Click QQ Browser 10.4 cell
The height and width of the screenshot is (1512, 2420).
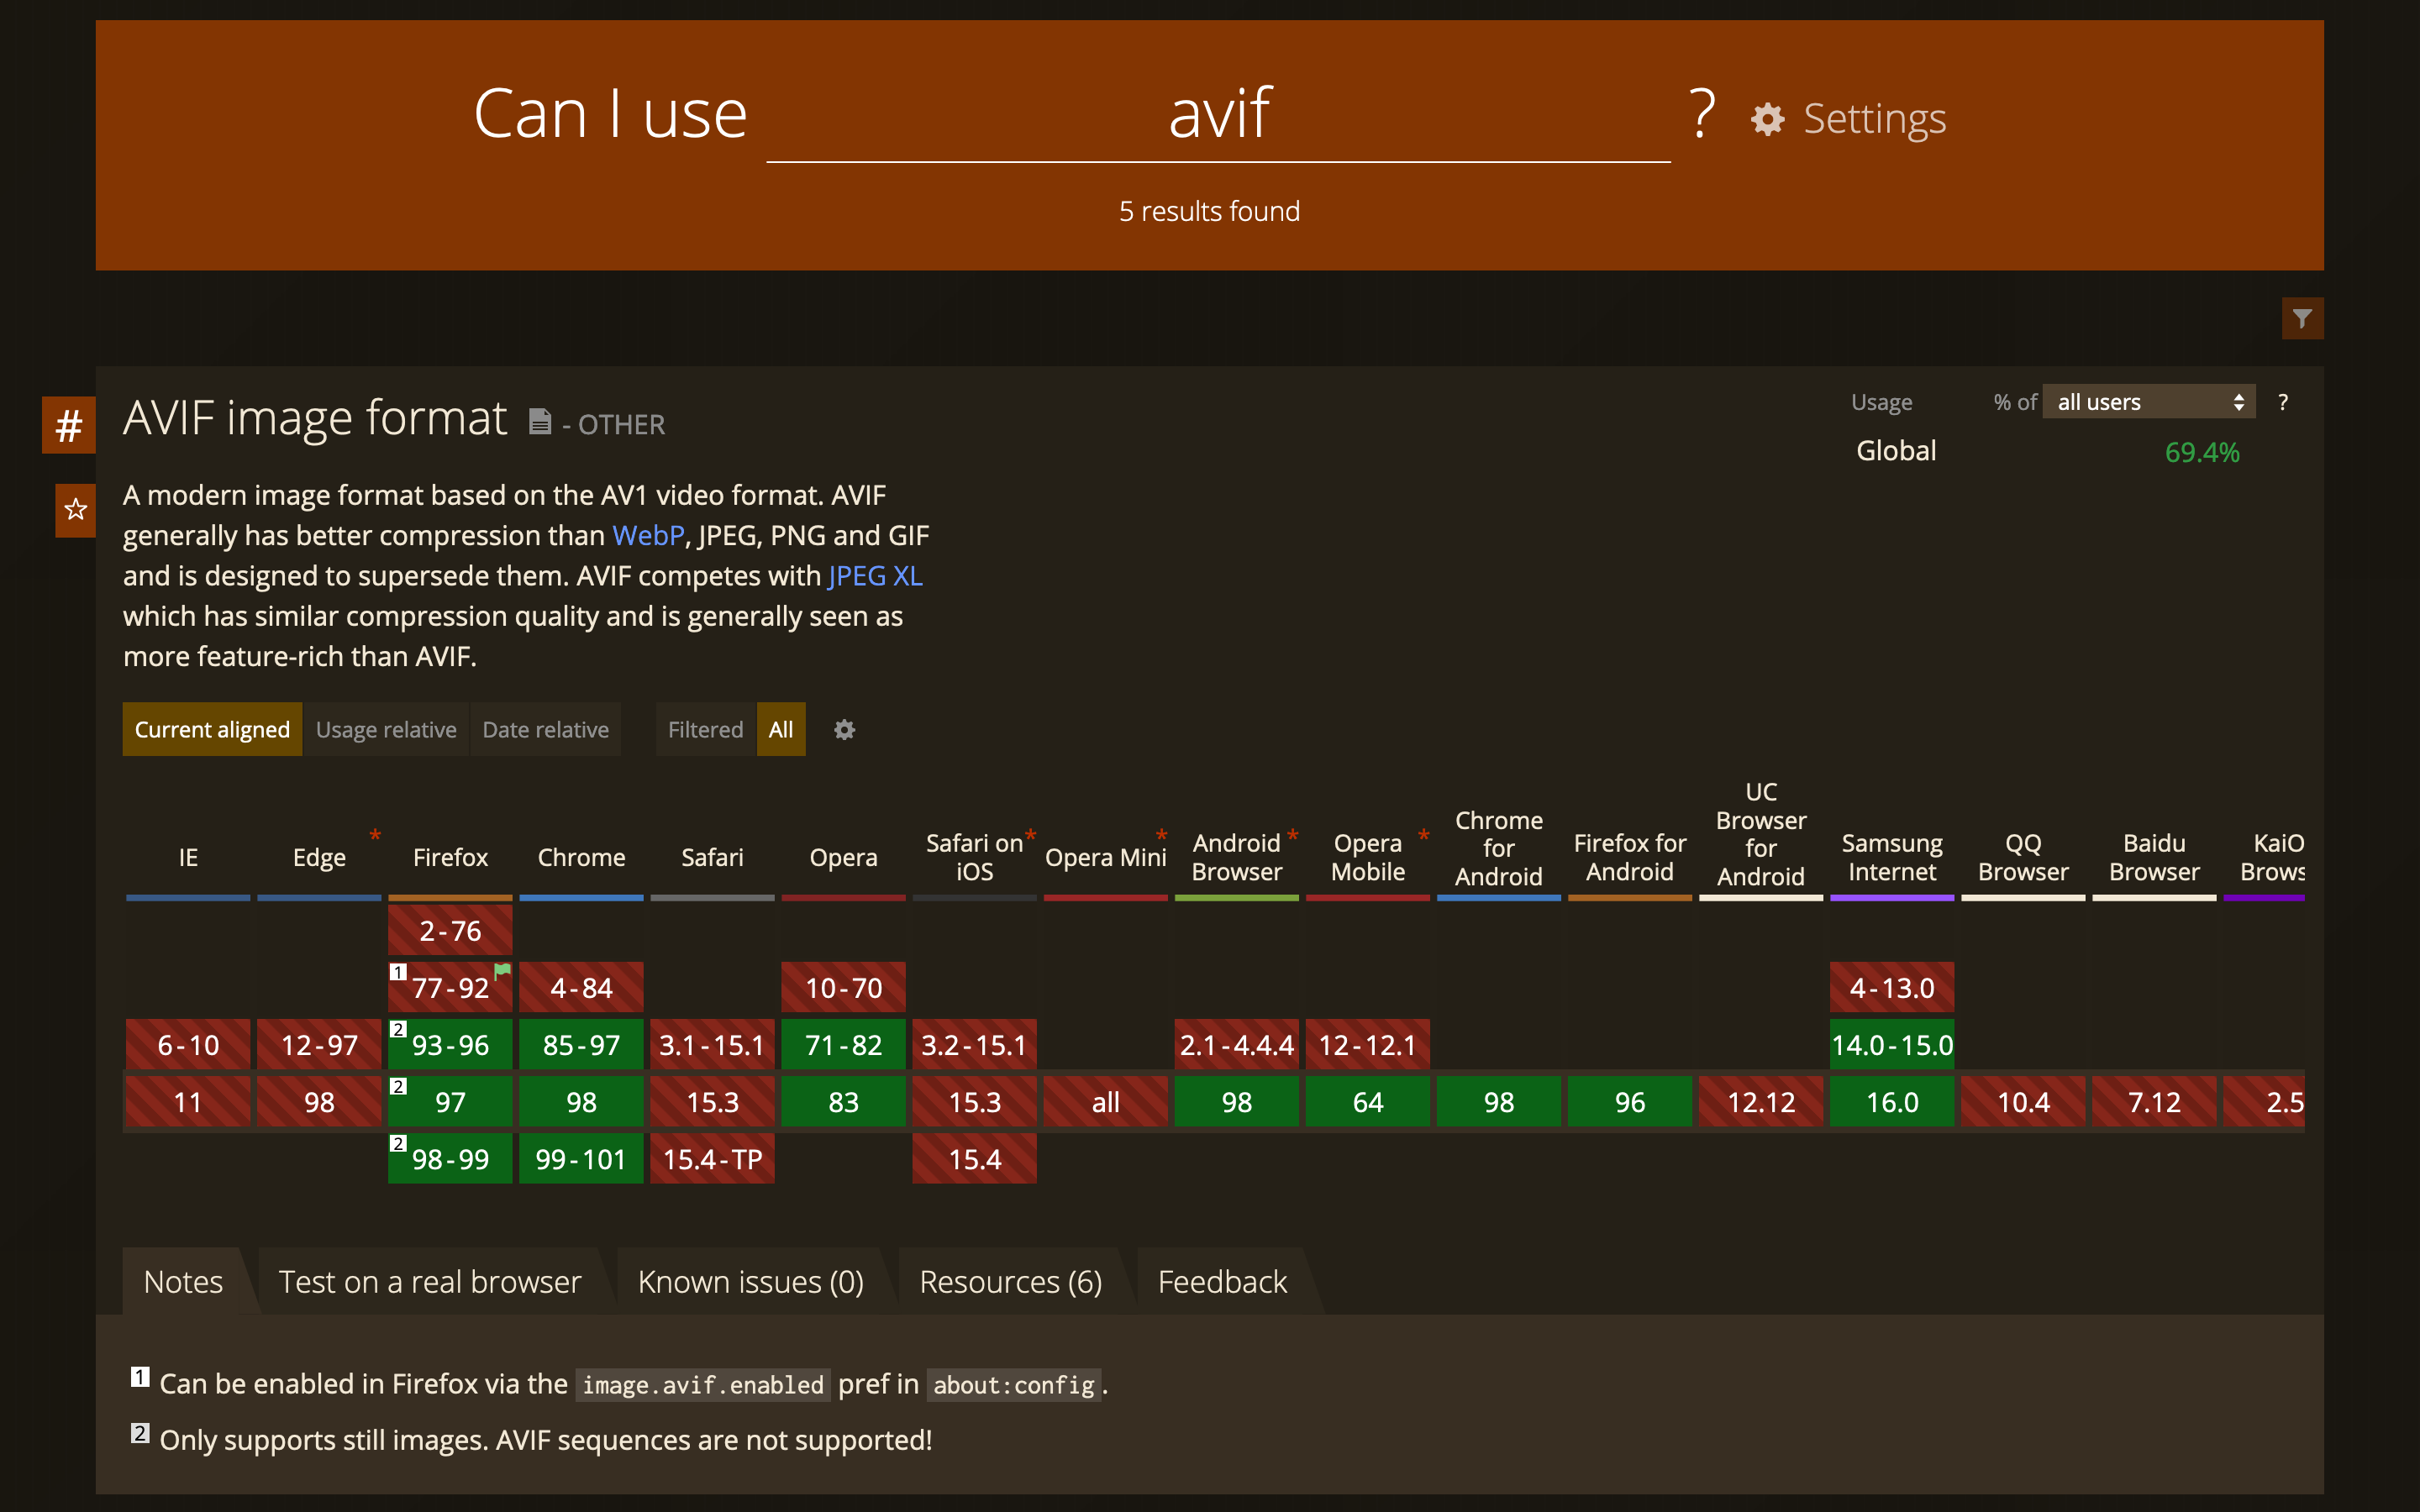click(2023, 1102)
